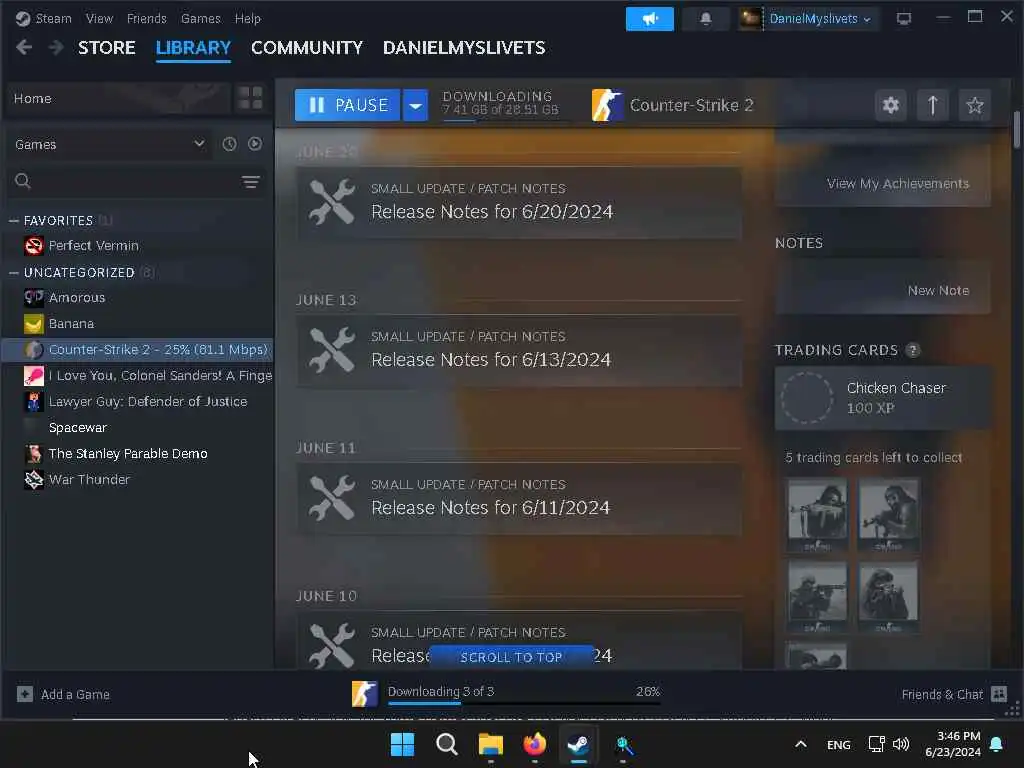Open the notifications bell
Screen dimensions: 1024x768
[705, 19]
